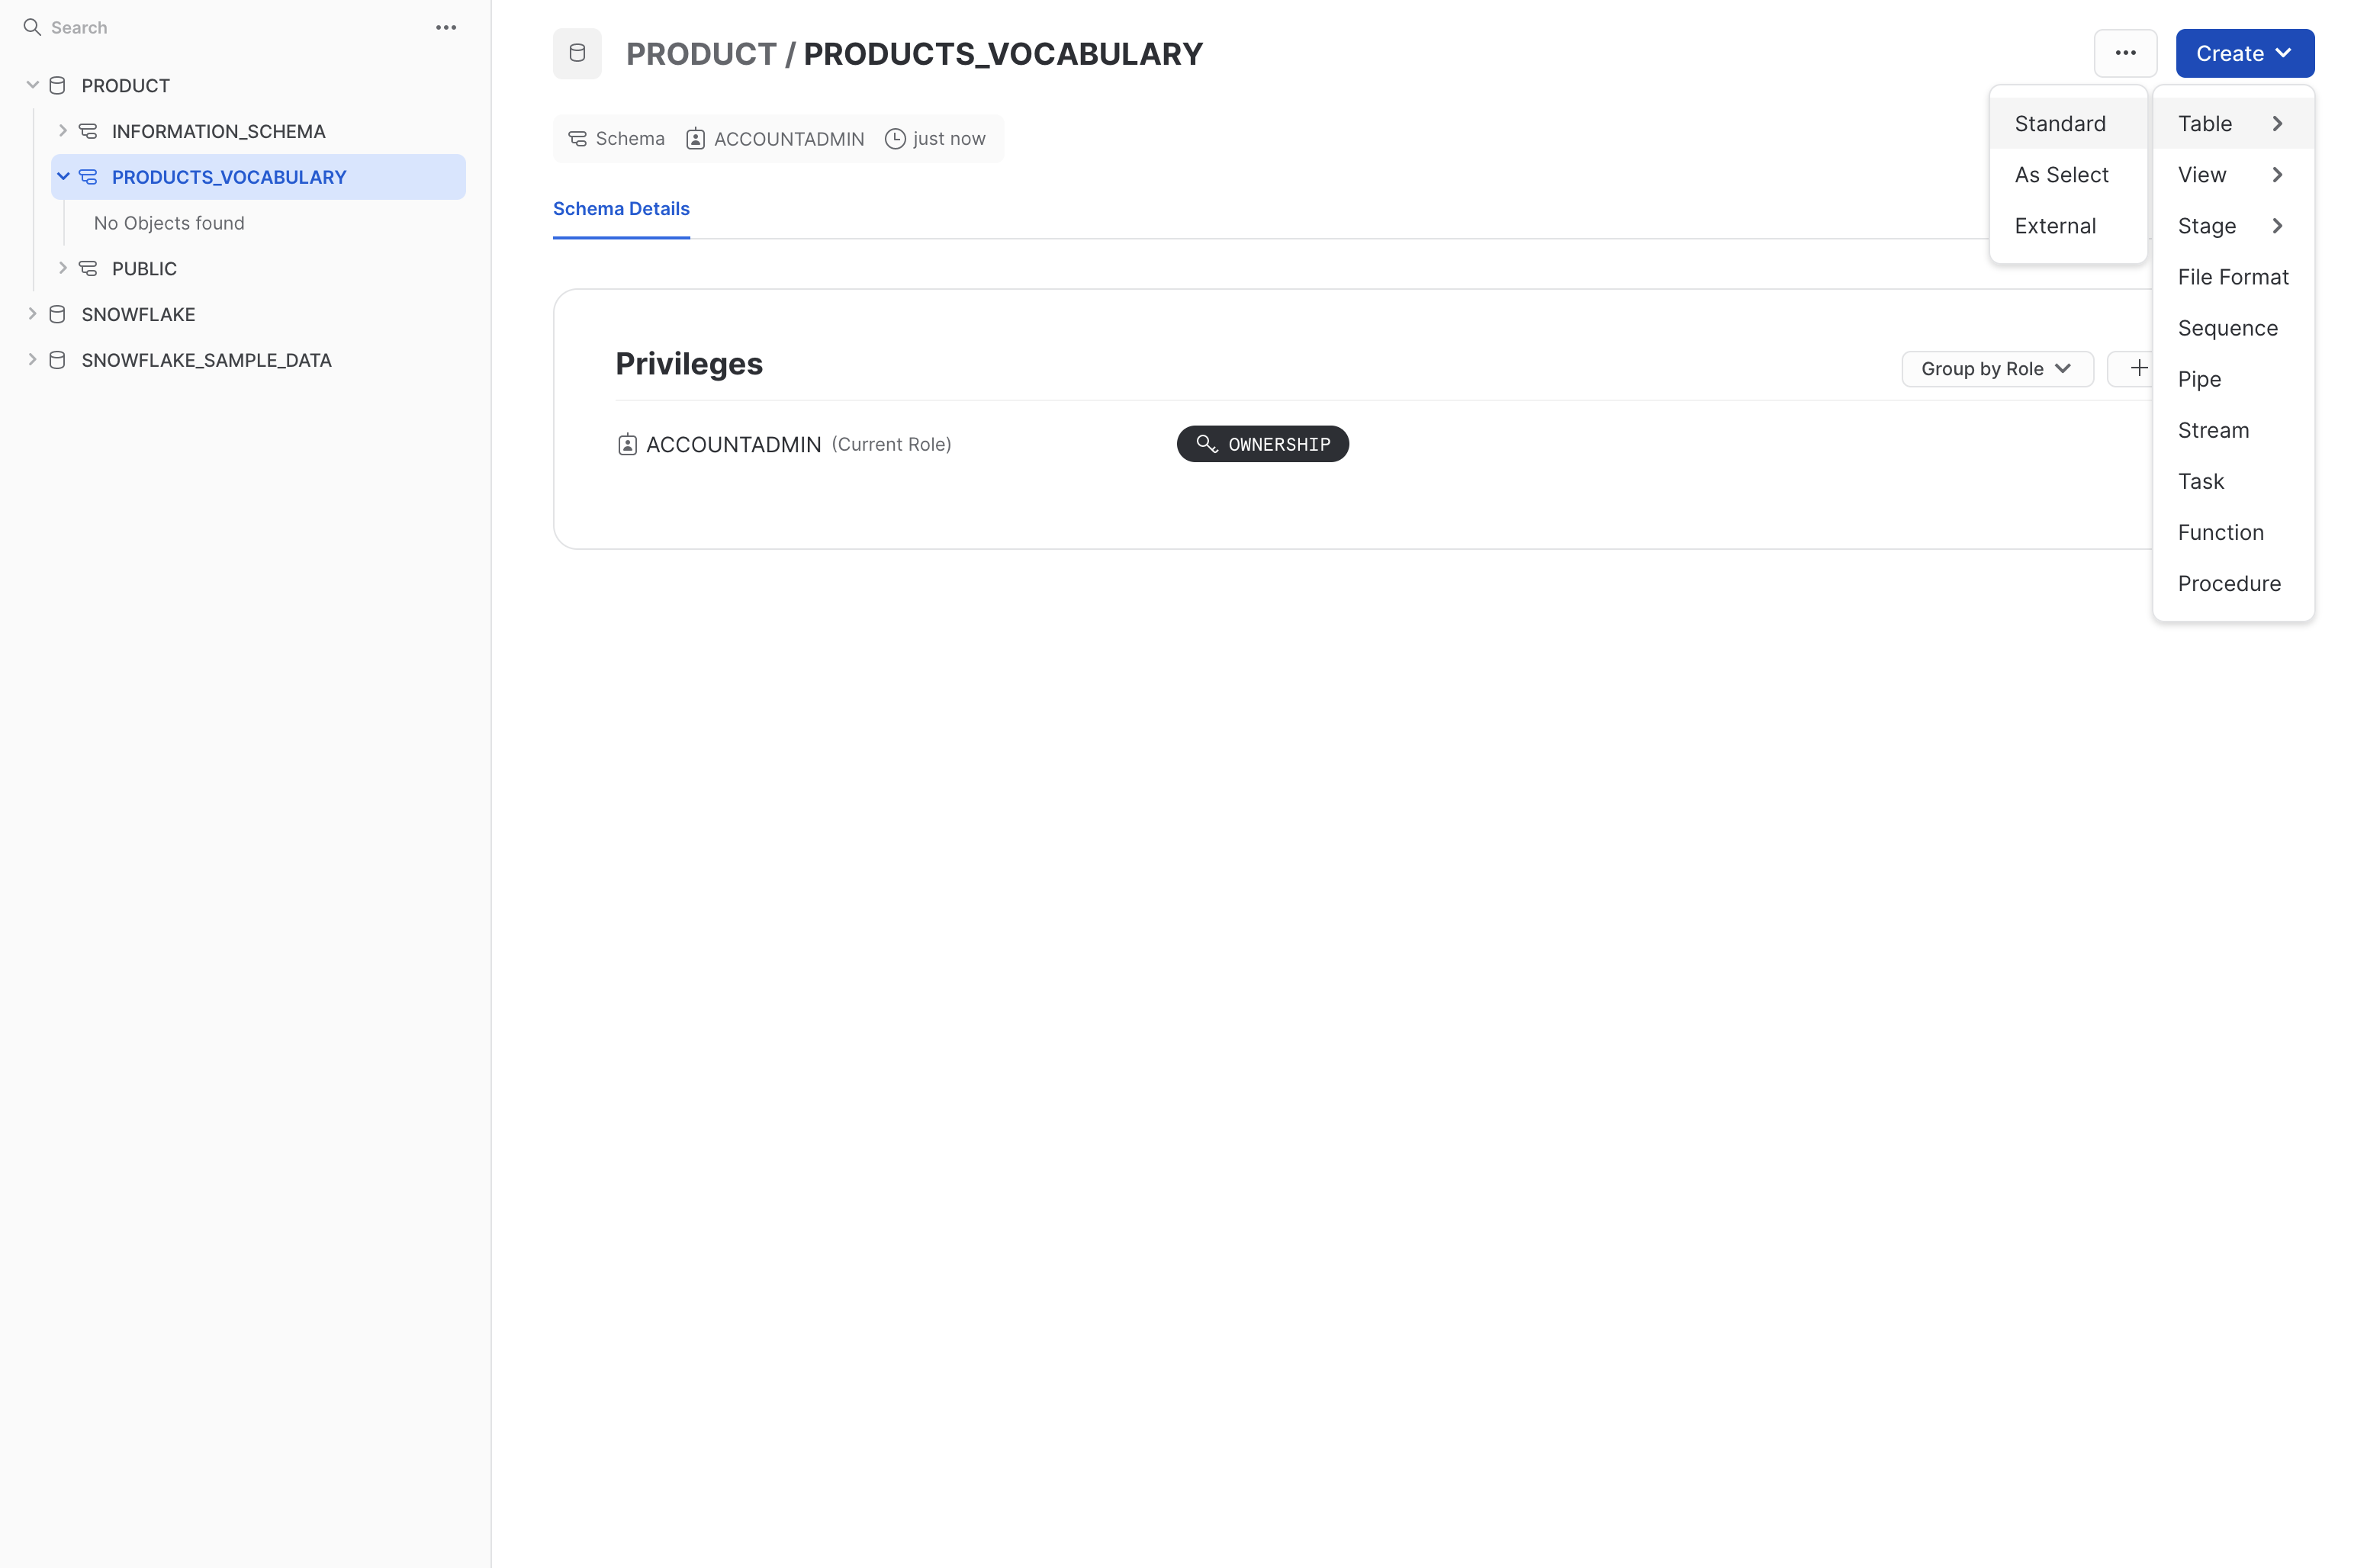Click the plus icon to add a privilege
The height and width of the screenshot is (1568, 2367).
(x=2138, y=368)
